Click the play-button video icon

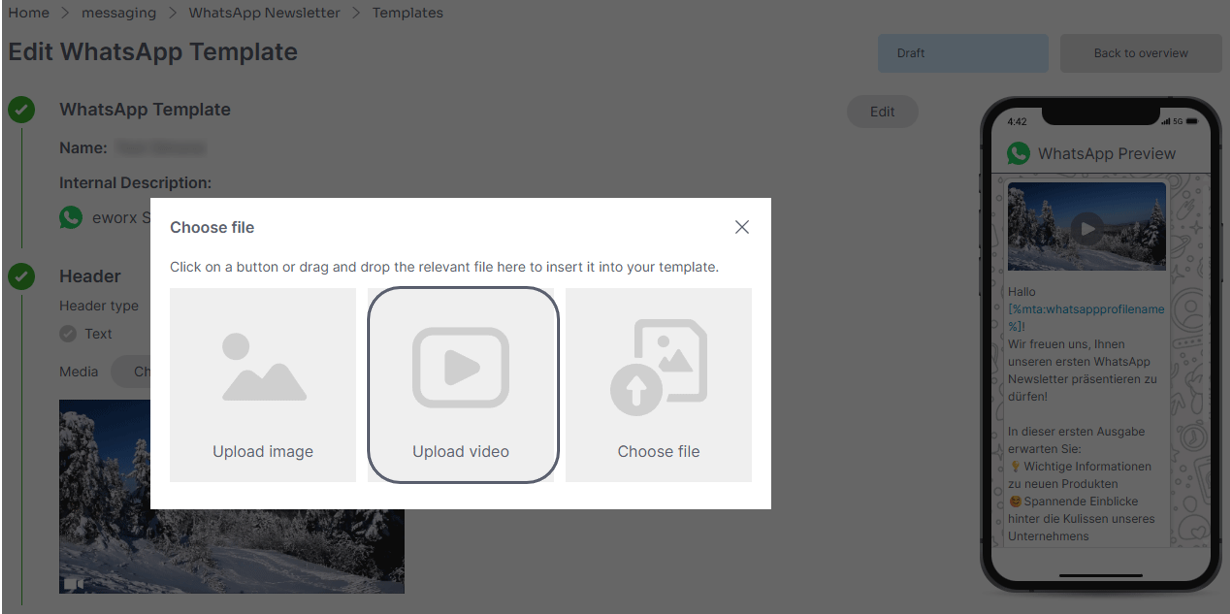click(x=461, y=367)
